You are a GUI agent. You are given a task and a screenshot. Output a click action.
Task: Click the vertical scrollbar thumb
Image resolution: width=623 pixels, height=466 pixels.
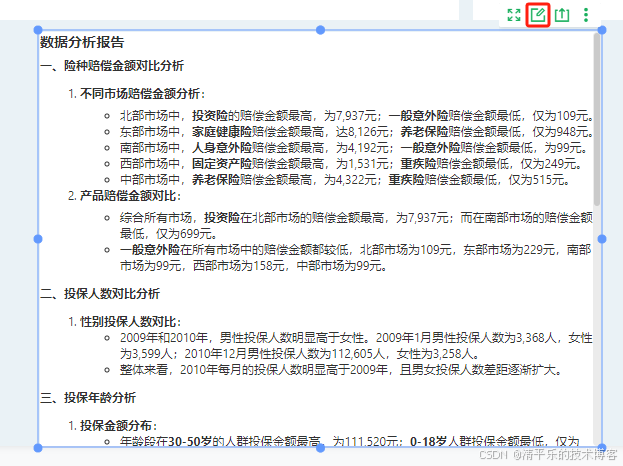pyautogui.click(x=596, y=119)
